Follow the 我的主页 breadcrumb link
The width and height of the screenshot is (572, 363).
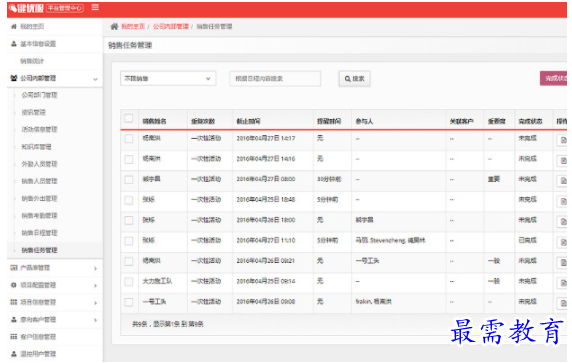click(133, 26)
